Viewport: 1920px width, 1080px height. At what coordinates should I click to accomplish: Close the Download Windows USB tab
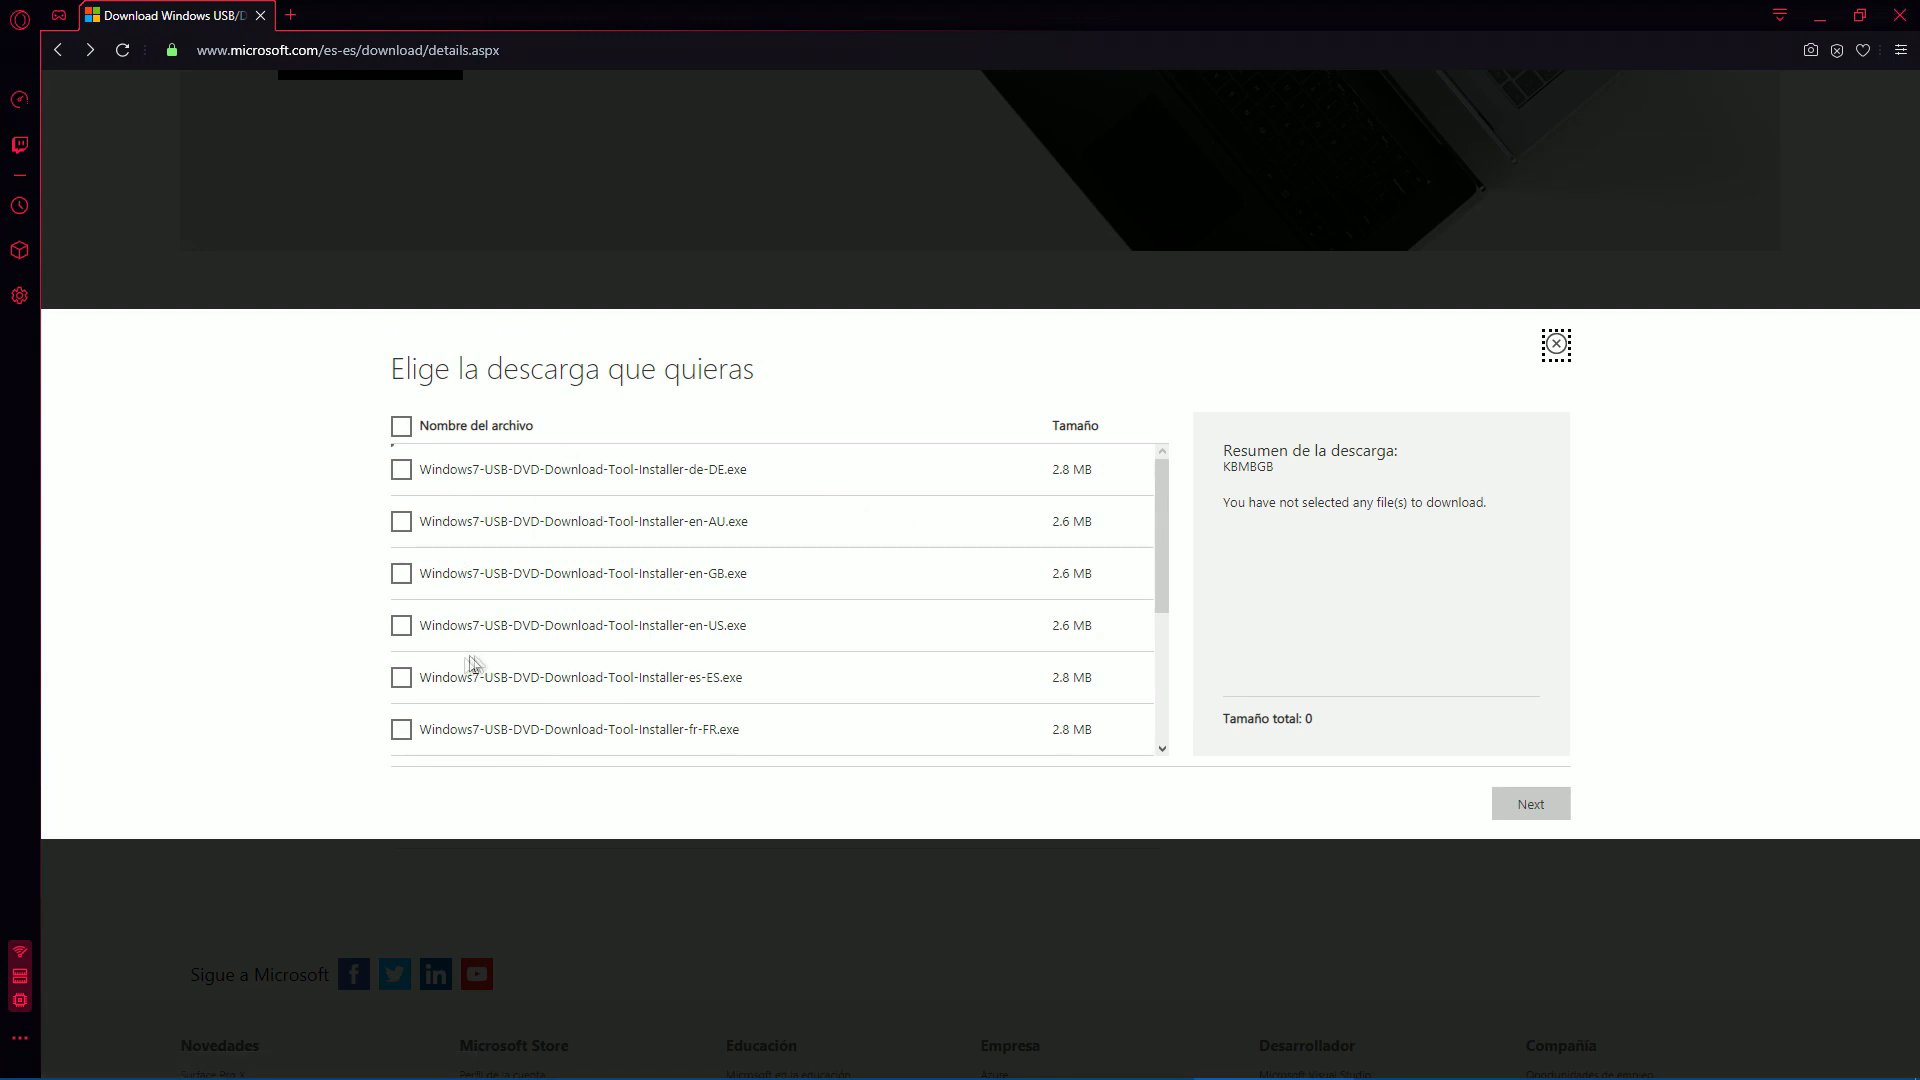(x=261, y=16)
